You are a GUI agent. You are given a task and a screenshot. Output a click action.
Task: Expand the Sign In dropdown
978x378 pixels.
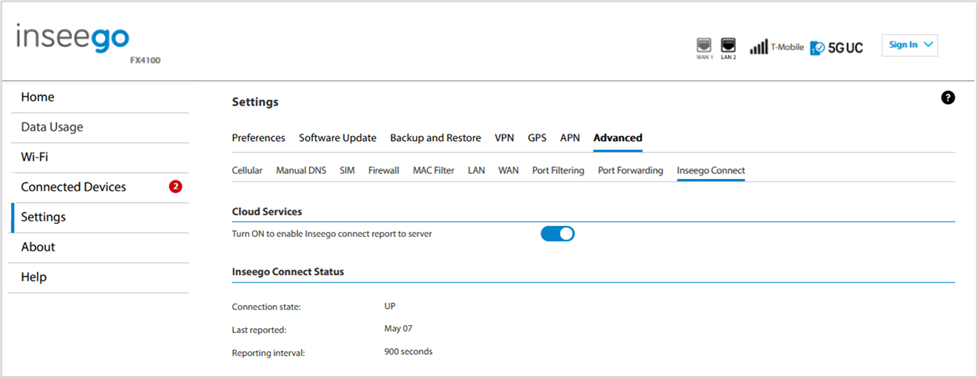(909, 45)
